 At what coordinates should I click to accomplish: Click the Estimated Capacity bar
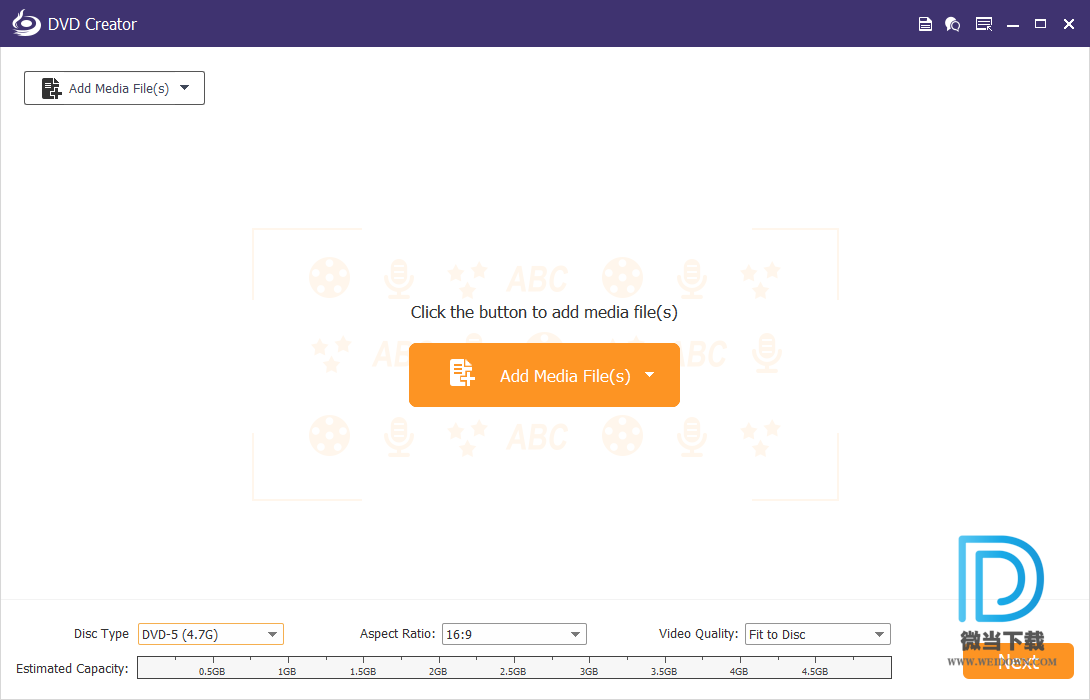[514, 667]
